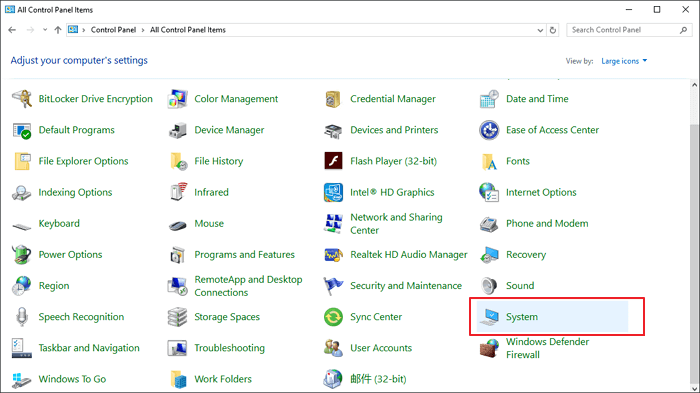
Task: Click the vertical scrollbar down arrow
Action: point(694,388)
